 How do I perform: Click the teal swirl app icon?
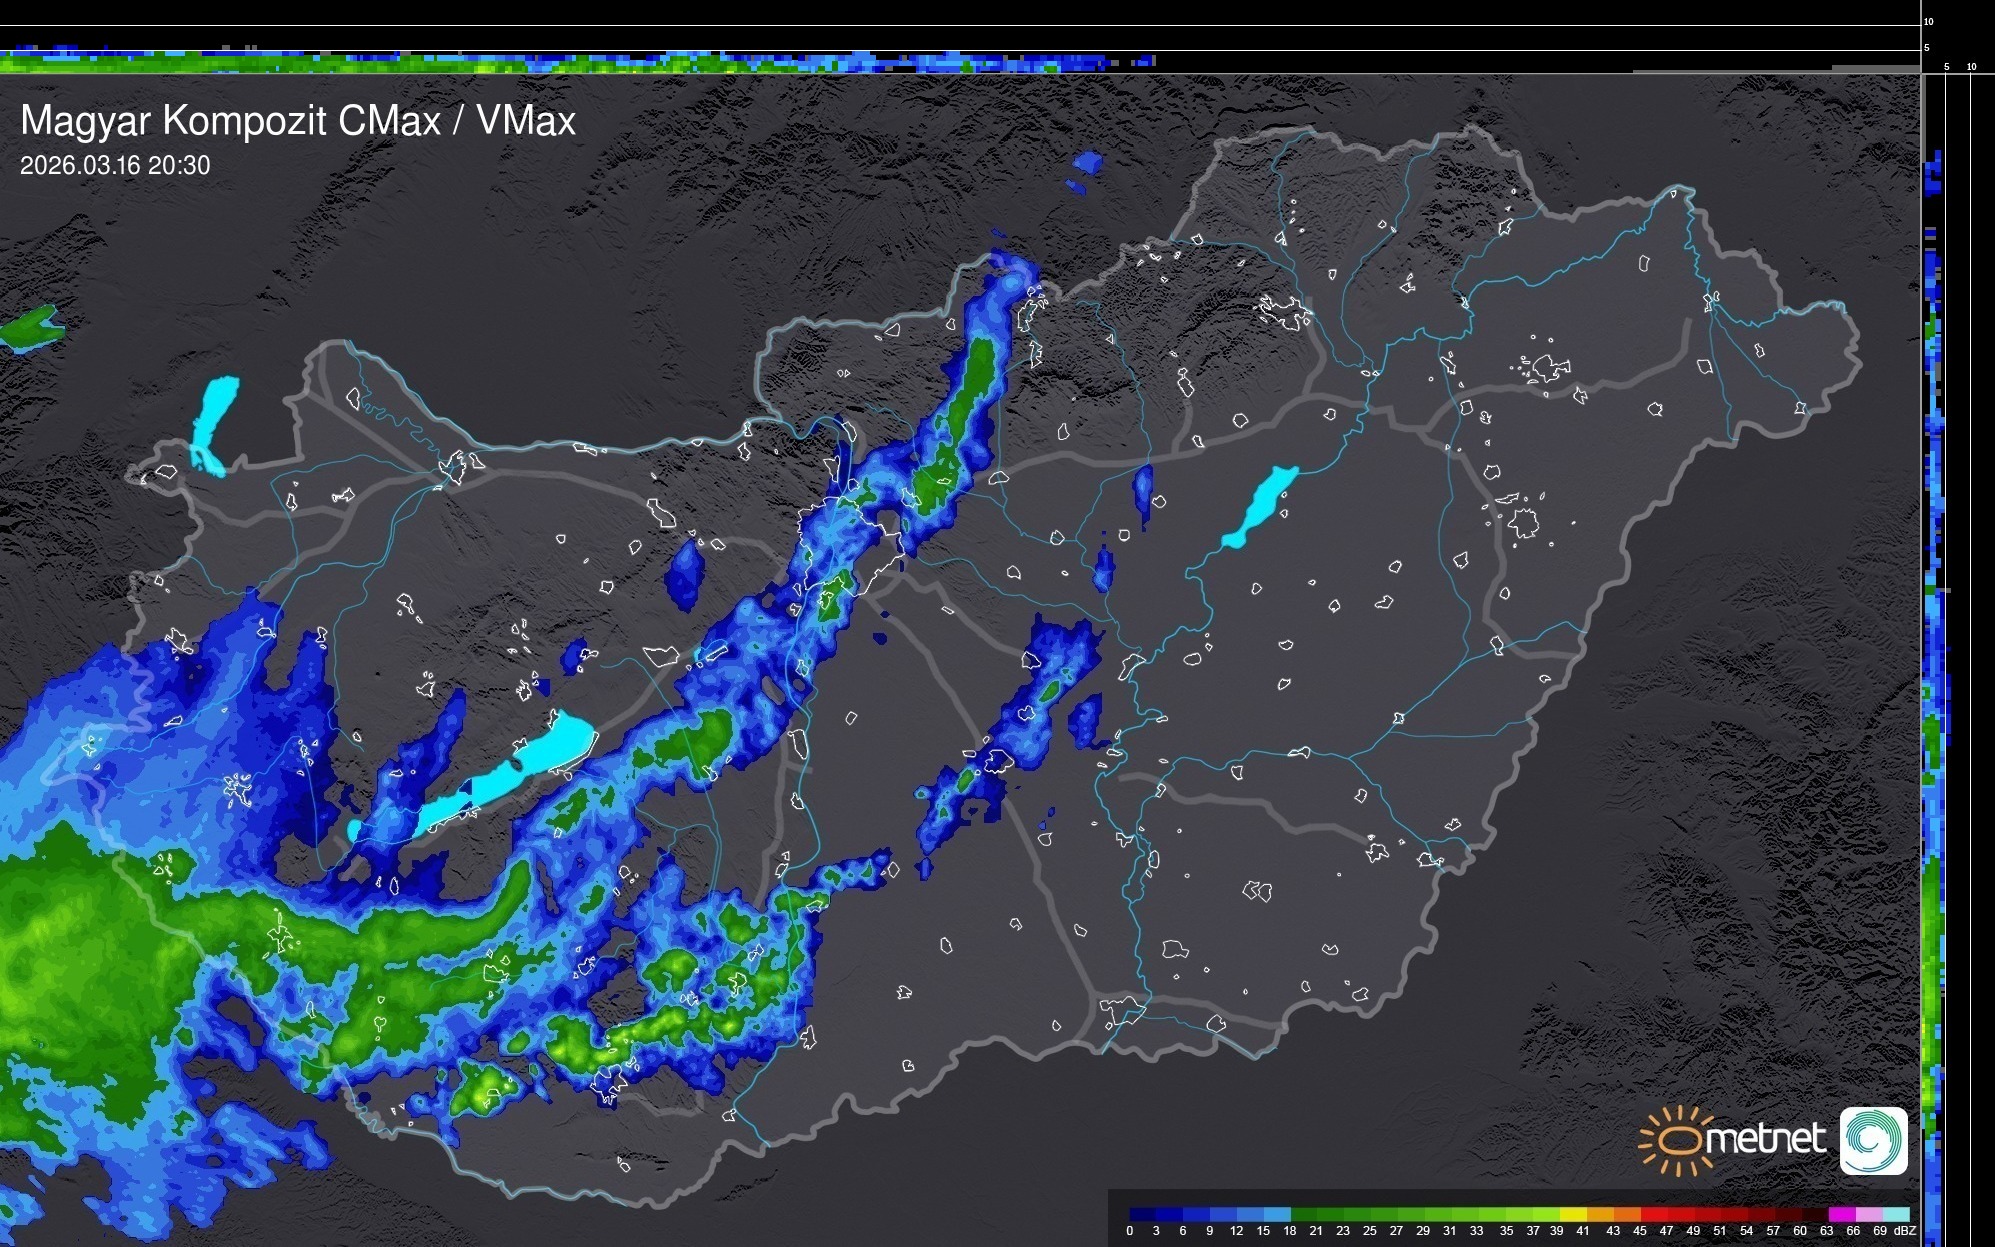(x=1873, y=1140)
